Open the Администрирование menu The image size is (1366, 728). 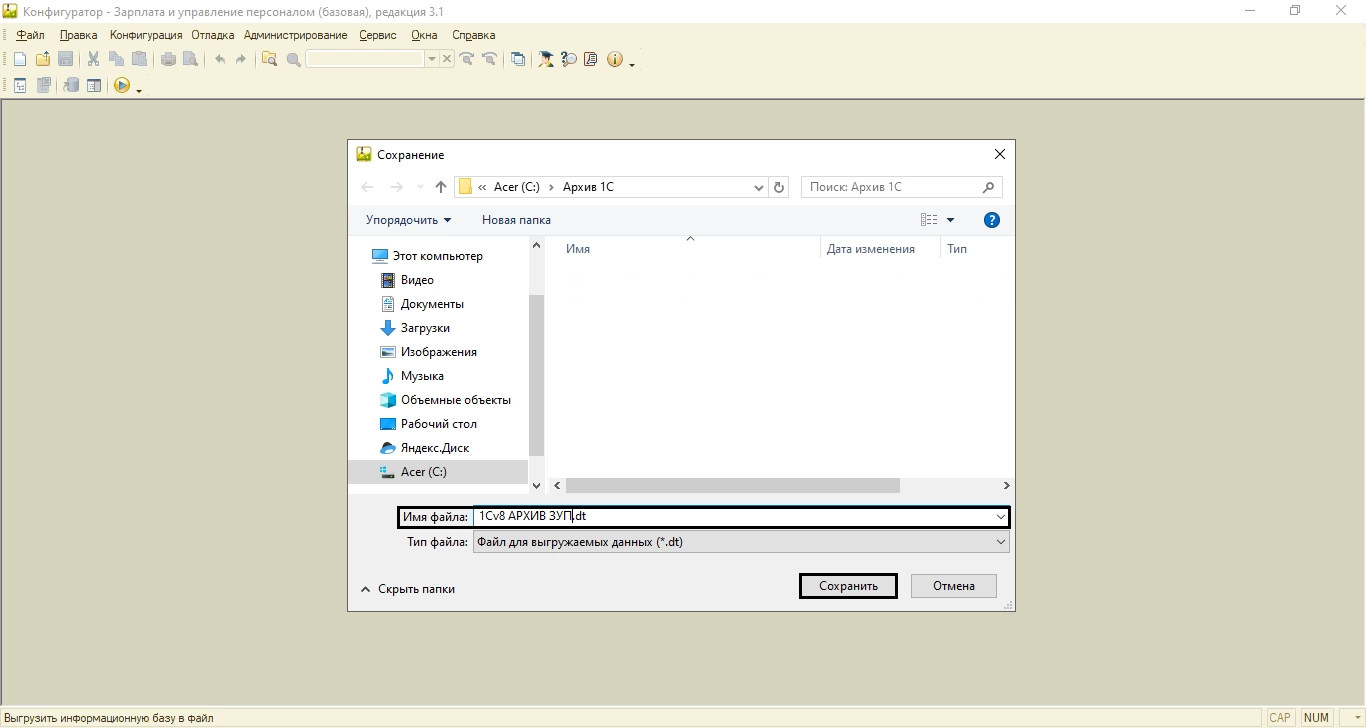click(295, 35)
